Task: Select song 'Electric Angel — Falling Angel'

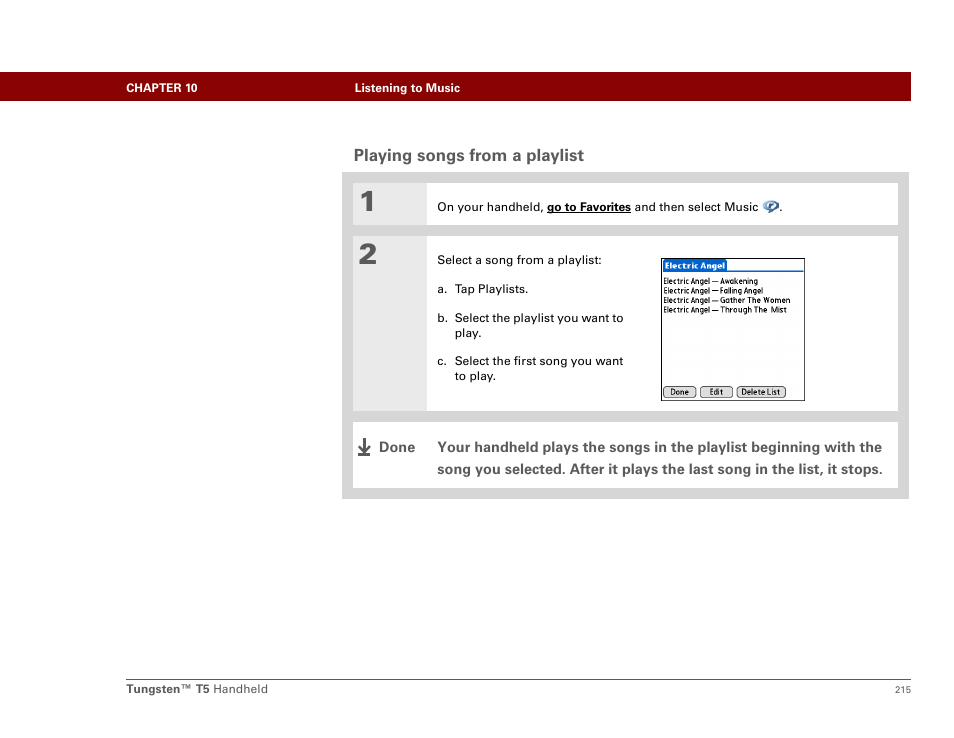Action: pos(713,291)
